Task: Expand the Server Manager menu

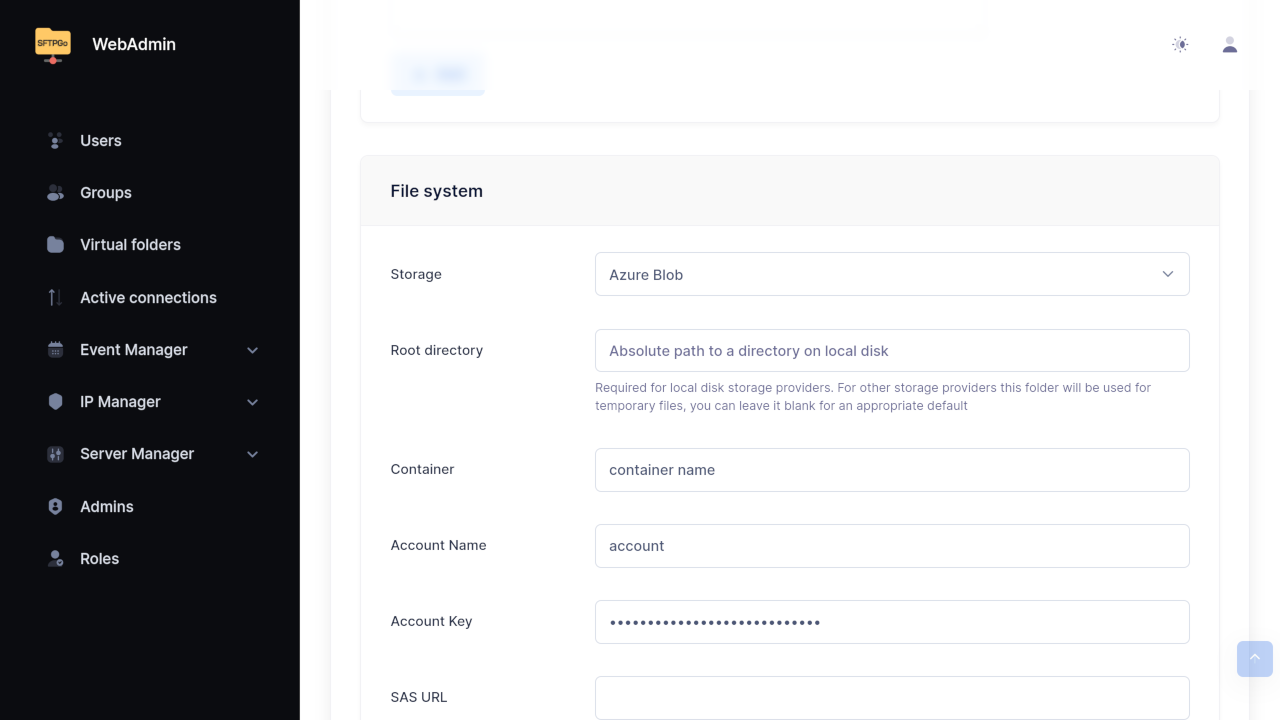Action: click(x=252, y=454)
